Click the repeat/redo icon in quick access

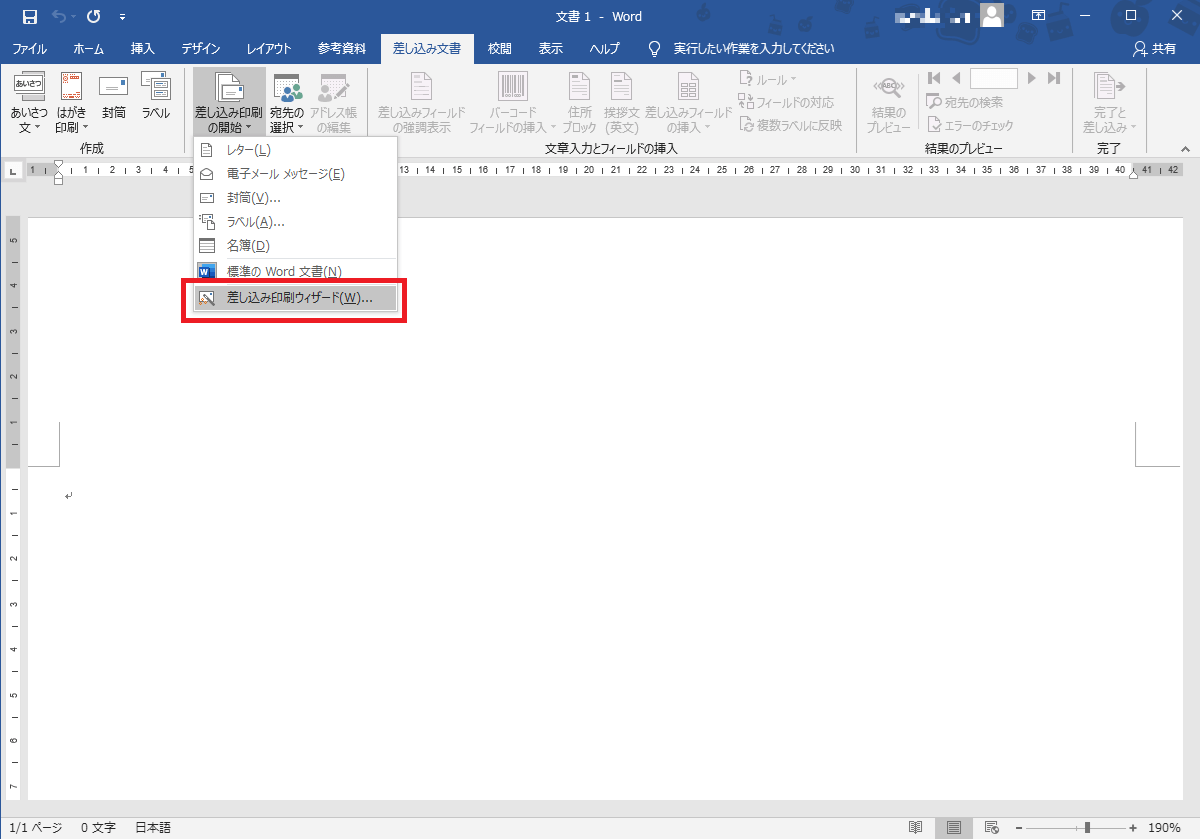tap(93, 16)
